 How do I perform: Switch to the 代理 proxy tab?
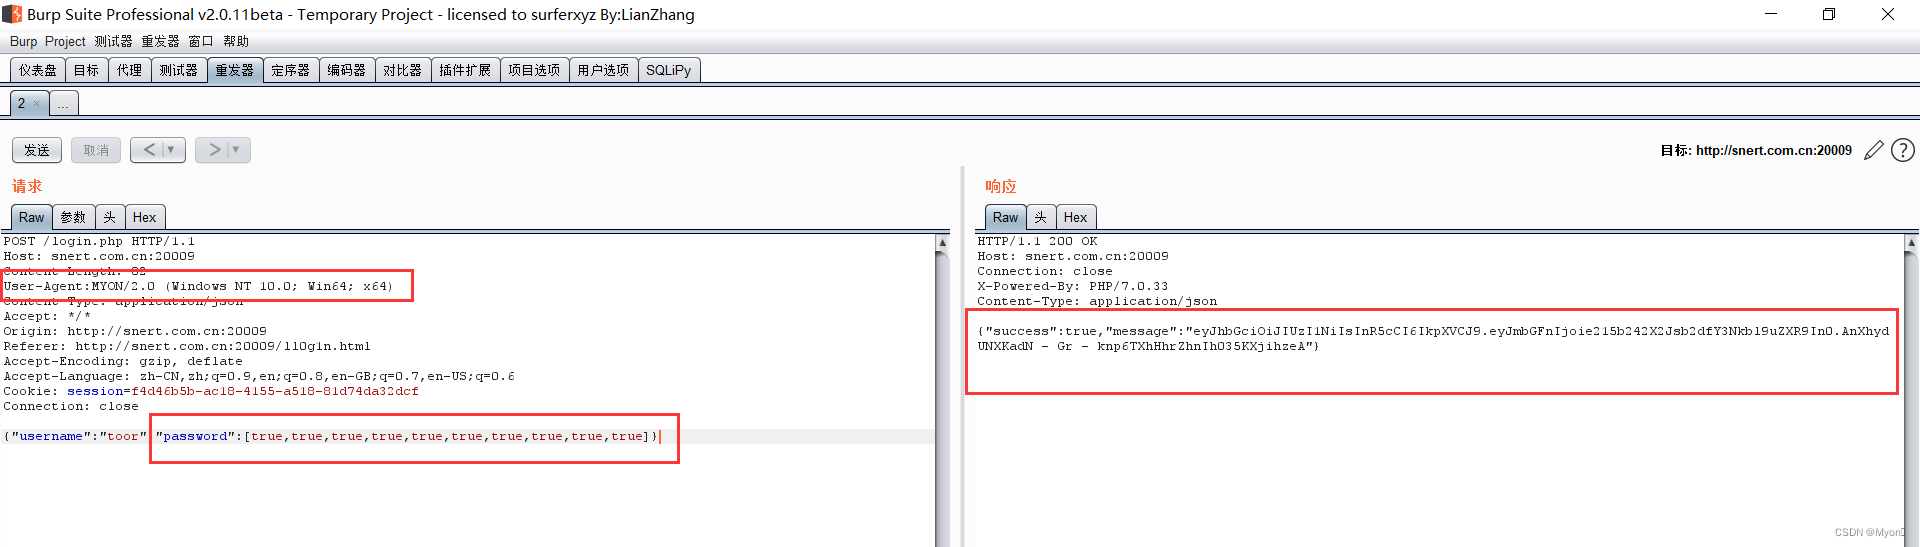[x=130, y=70]
